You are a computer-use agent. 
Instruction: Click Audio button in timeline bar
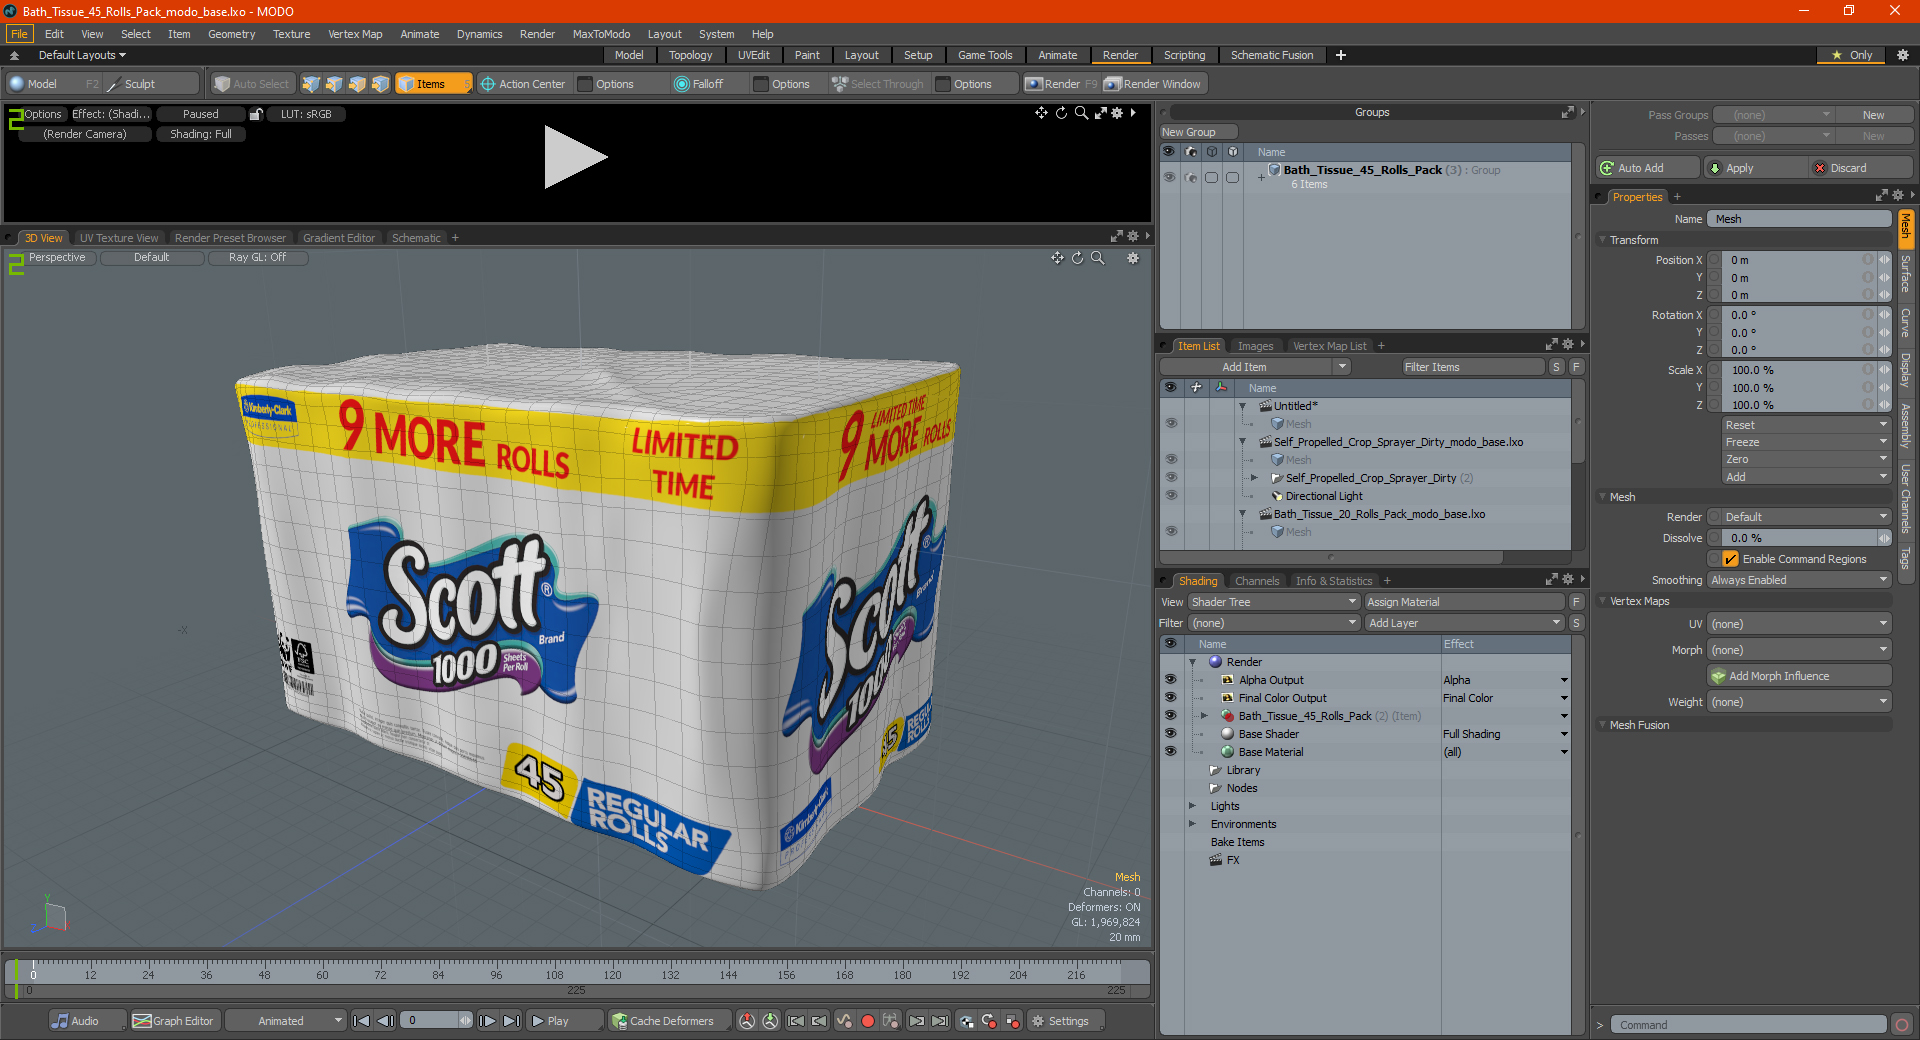point(87,1021)
